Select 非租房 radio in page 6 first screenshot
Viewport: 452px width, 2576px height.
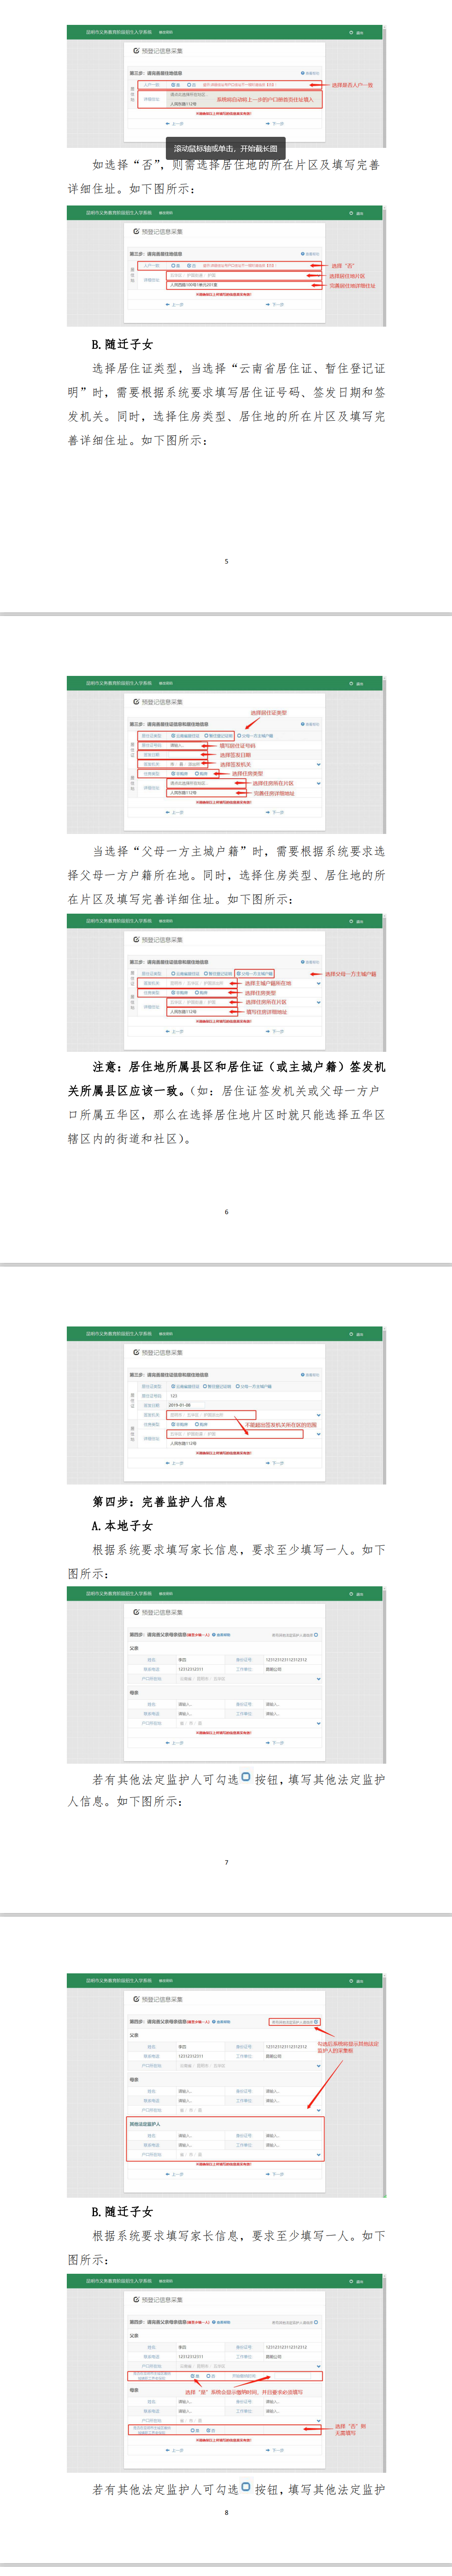pos(173,774)
